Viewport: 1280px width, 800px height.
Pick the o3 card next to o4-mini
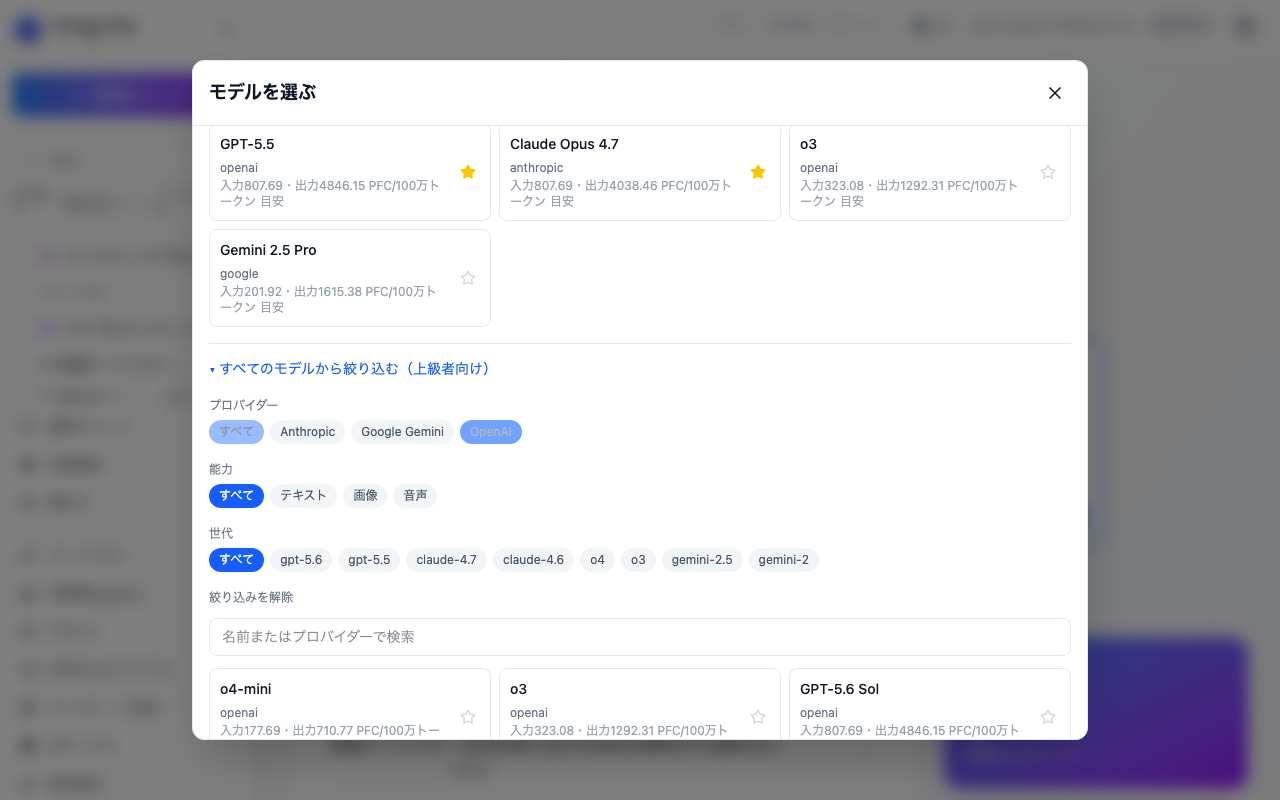640,704
